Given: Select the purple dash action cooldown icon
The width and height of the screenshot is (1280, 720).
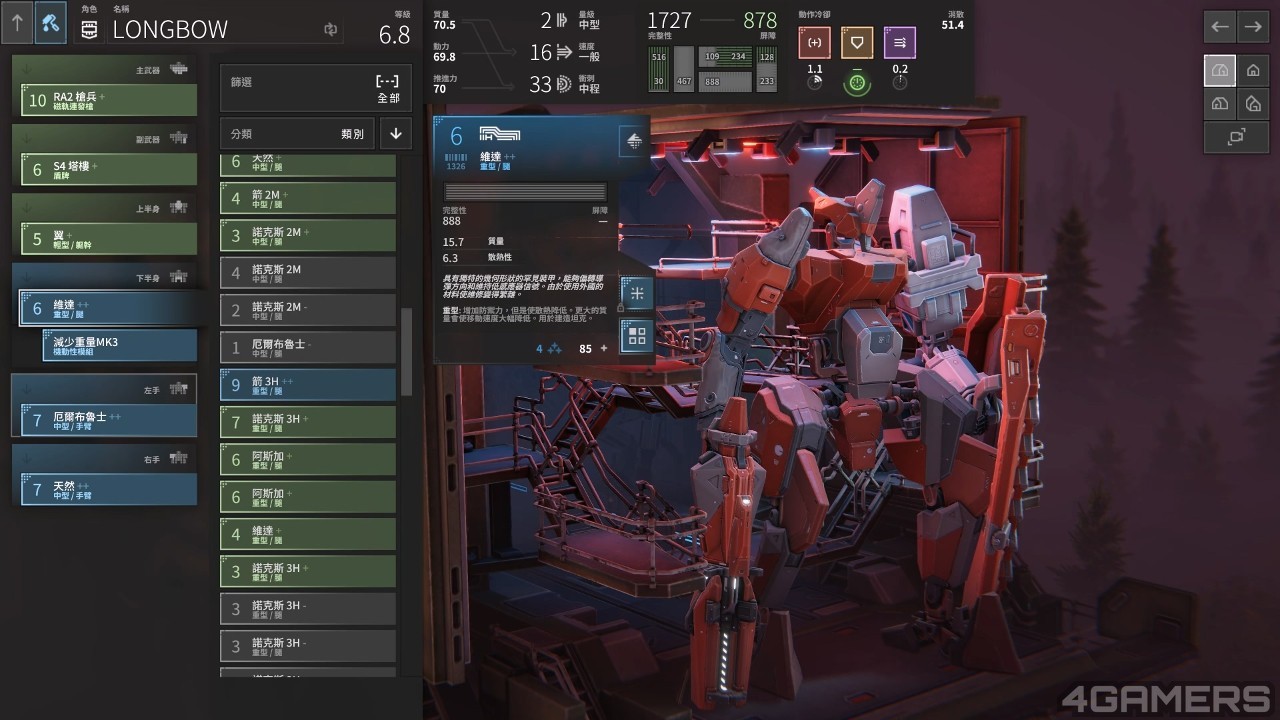Looking at the screenshot, I should coord(900,42).
